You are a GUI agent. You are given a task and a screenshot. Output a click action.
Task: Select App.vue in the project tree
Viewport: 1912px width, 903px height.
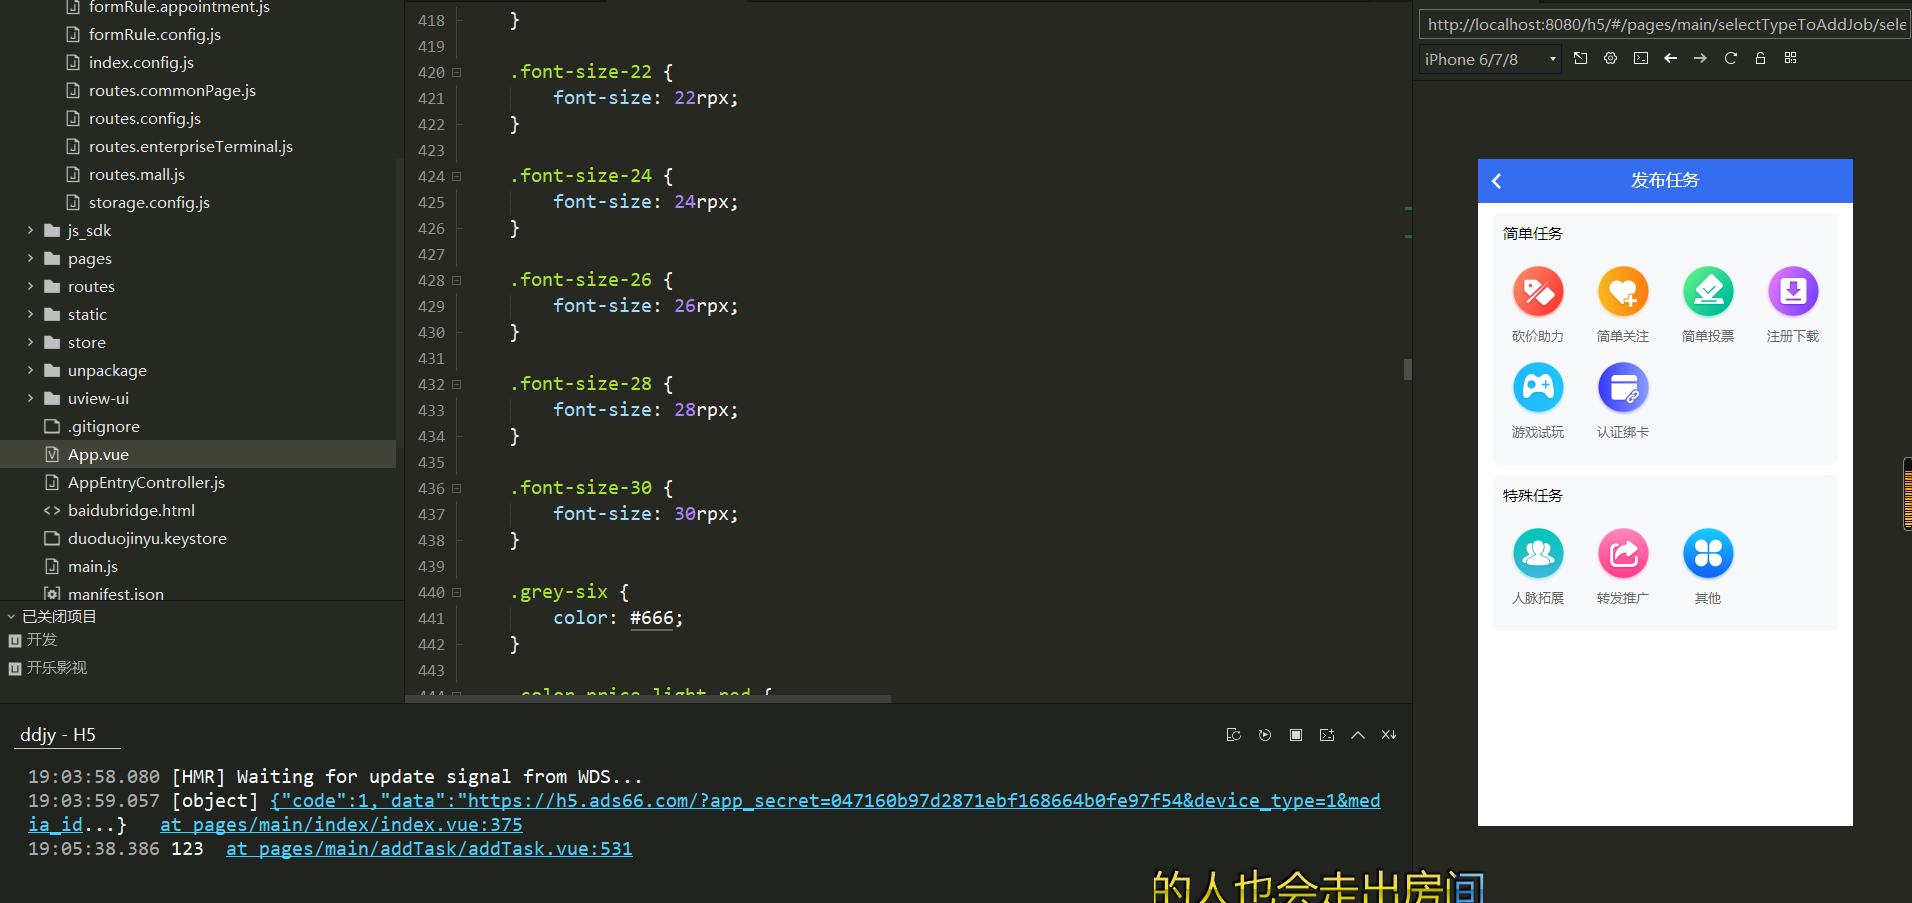[98, 454]
